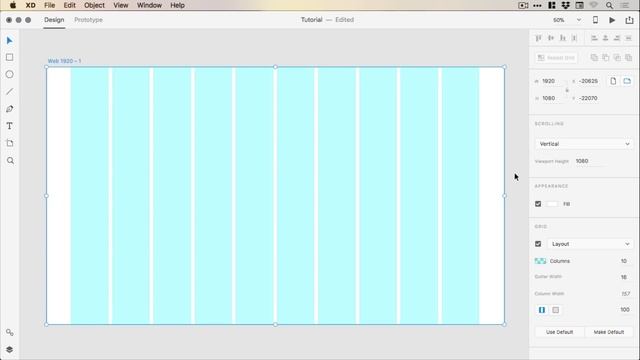The height and width of the screenshot is (360, 640).
Task: Click the artboard height field 1080
Action: (552, 98)
